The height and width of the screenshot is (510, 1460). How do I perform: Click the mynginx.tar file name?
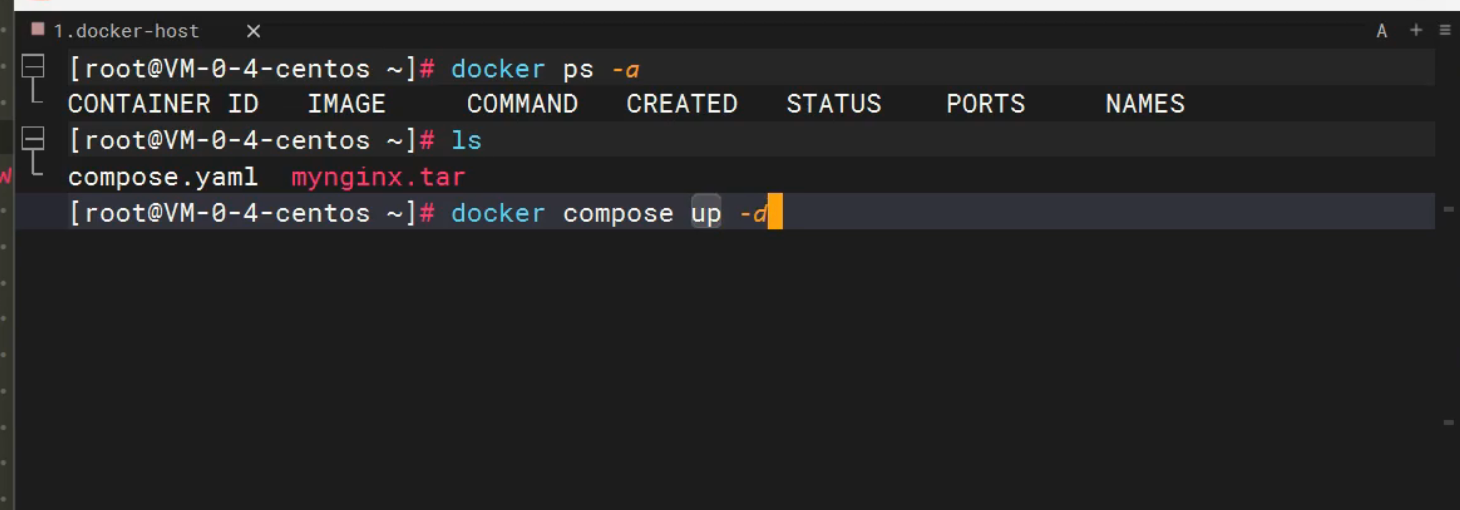[378, 178]
